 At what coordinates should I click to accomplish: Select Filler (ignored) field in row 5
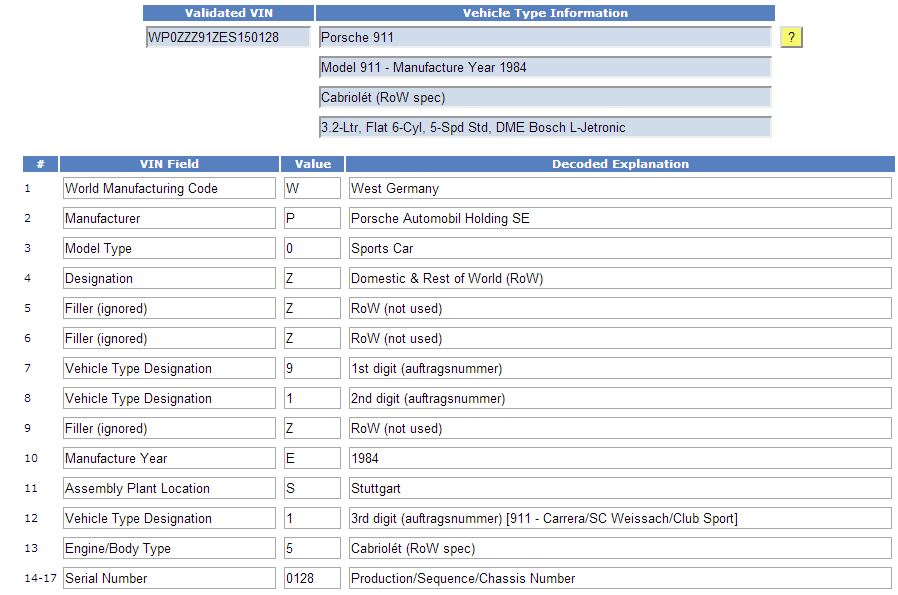pyautogui.click(x=169, y=308)
